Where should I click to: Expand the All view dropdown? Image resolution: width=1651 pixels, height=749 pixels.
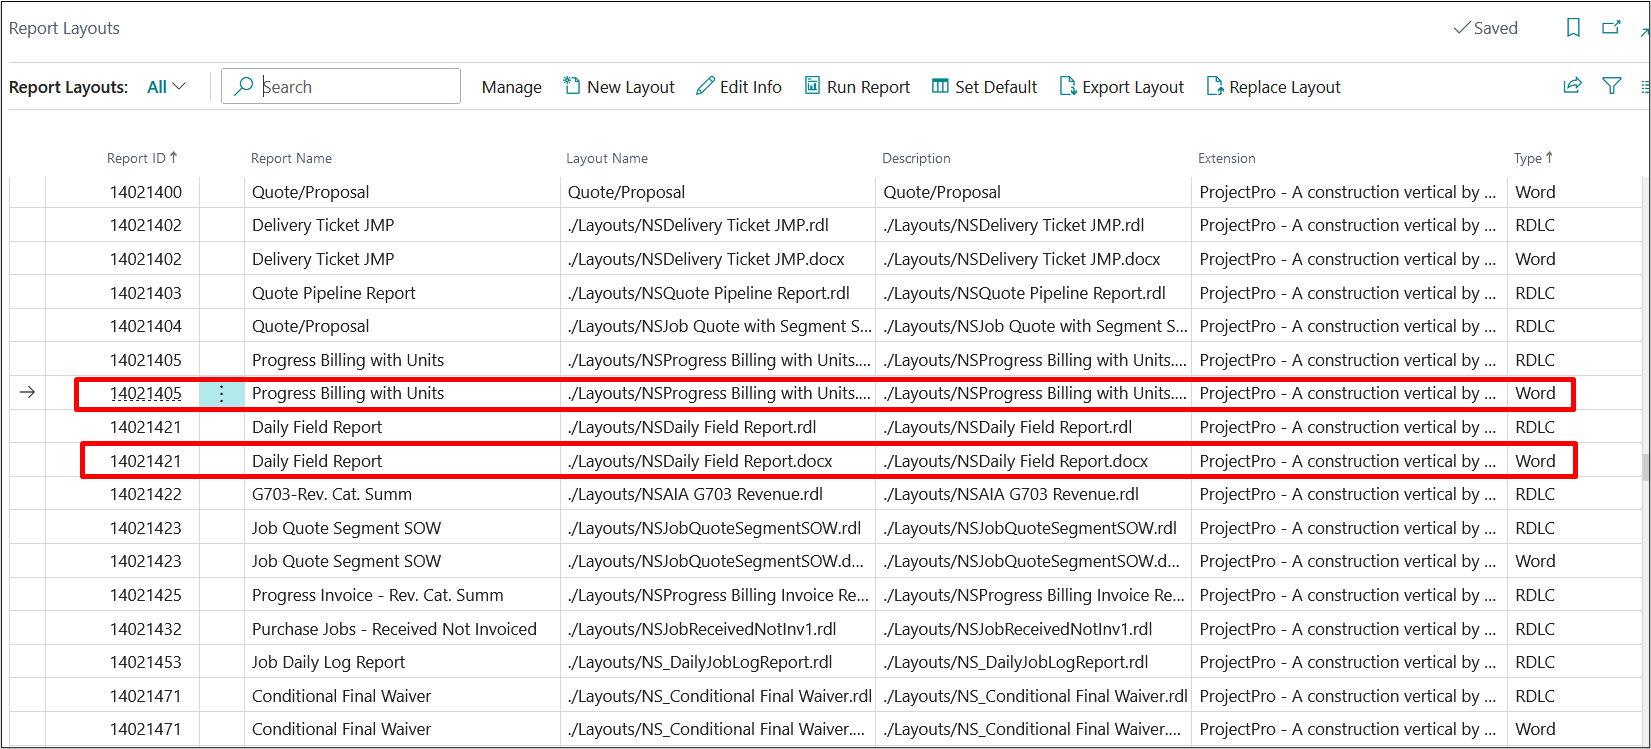coord(166,87)
